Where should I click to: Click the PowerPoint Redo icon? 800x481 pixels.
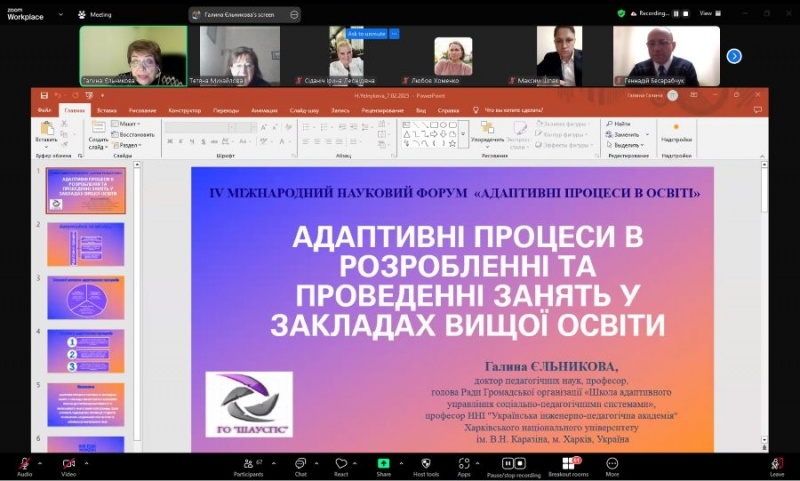(75, 95)
